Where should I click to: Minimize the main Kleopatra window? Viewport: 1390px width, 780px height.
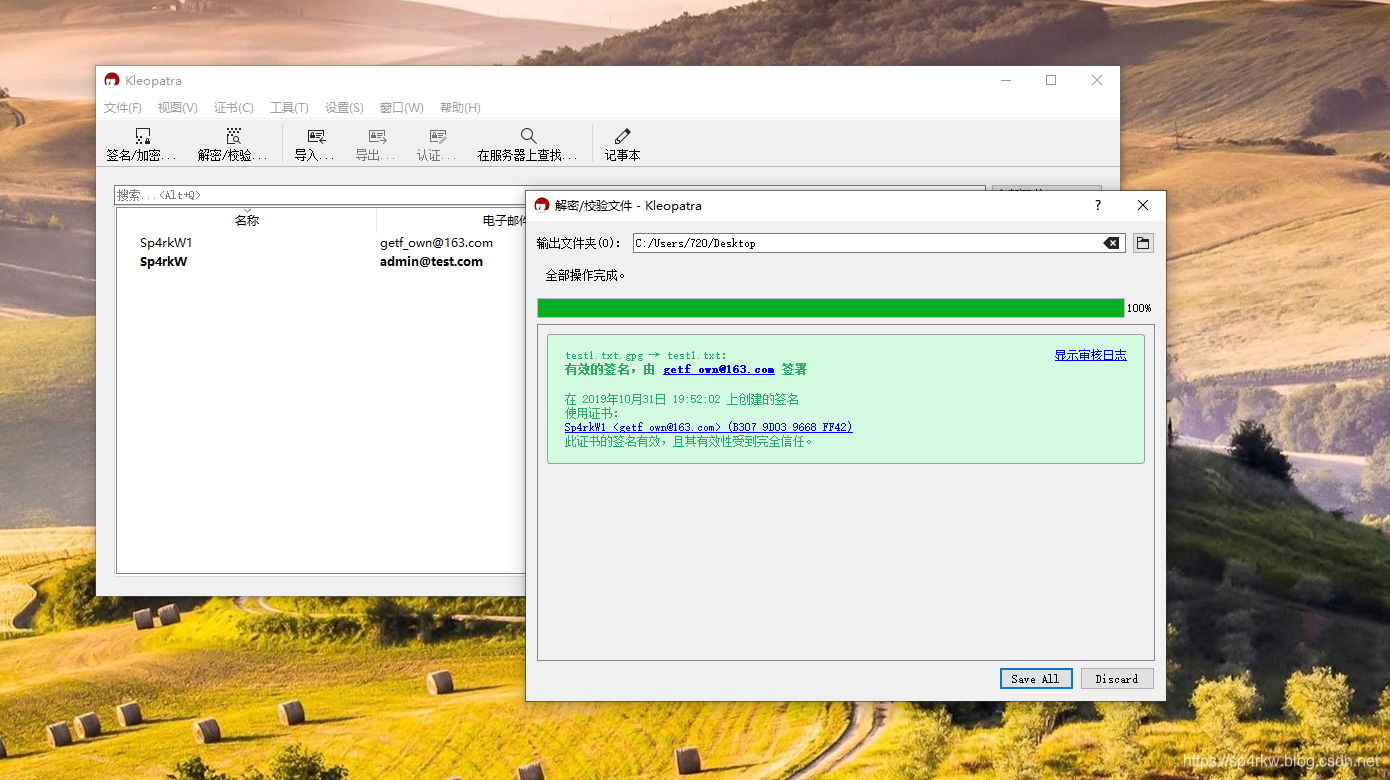1005,80
